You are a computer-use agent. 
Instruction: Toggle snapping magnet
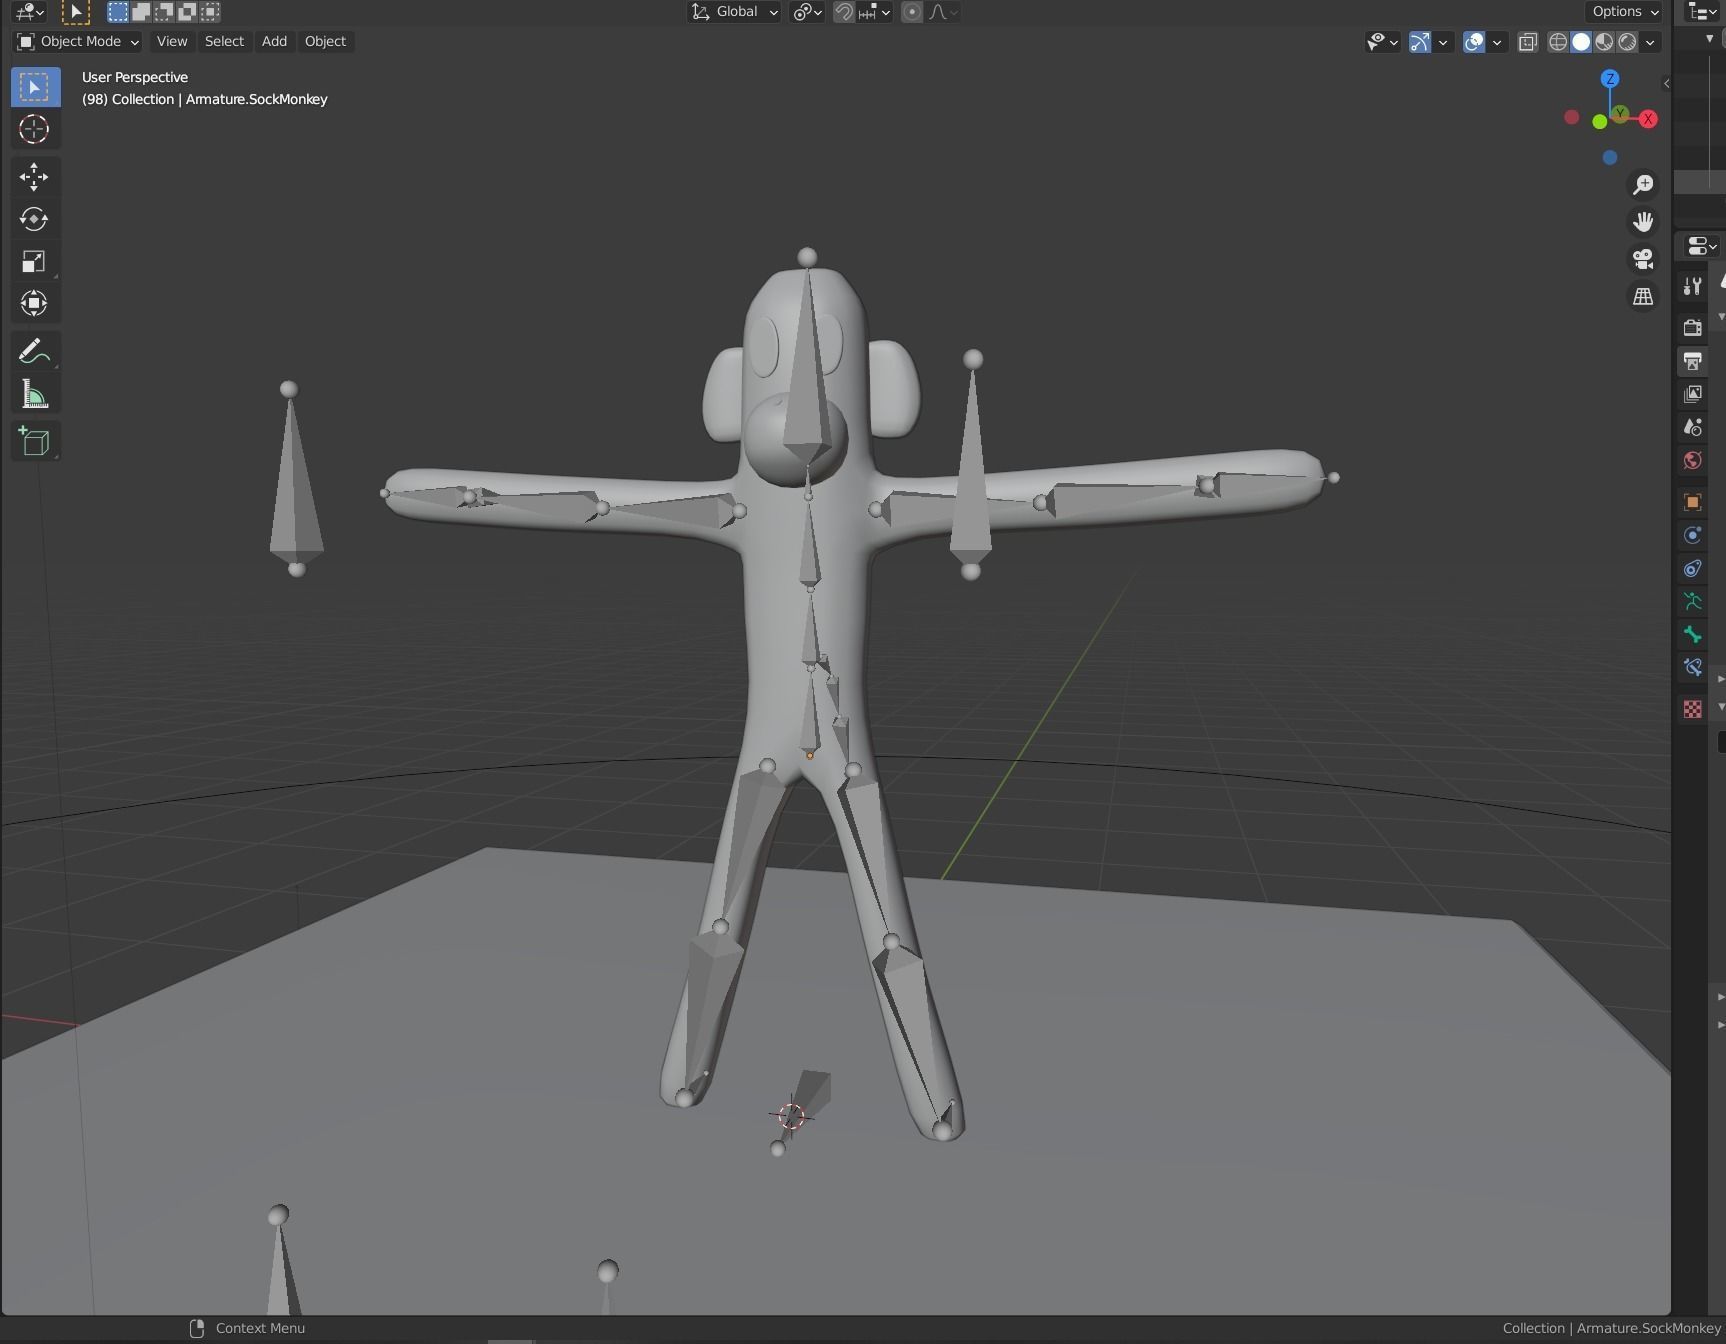tap(844, 12)
